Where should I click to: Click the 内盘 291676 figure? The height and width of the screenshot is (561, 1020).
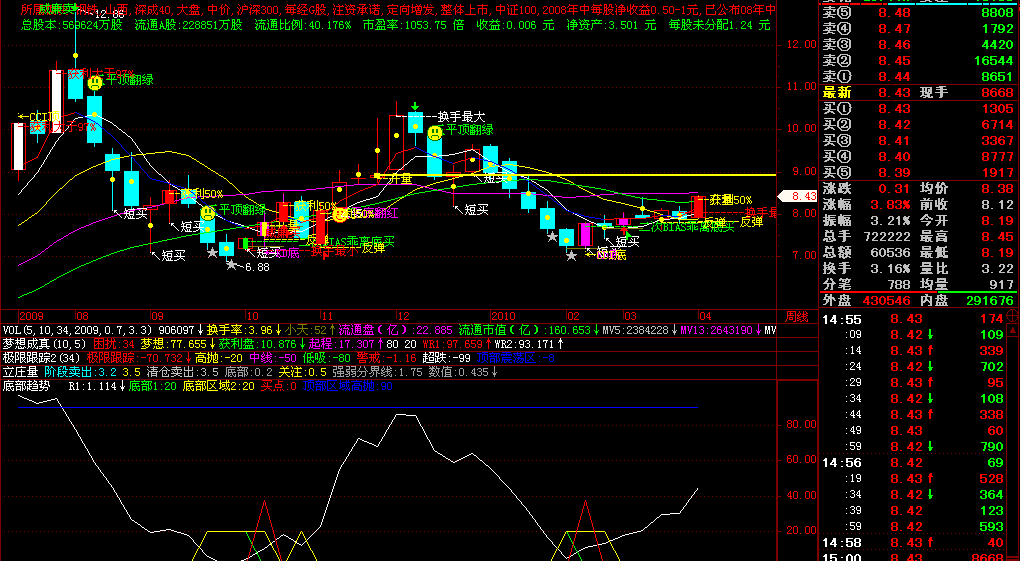pos(989,301)
